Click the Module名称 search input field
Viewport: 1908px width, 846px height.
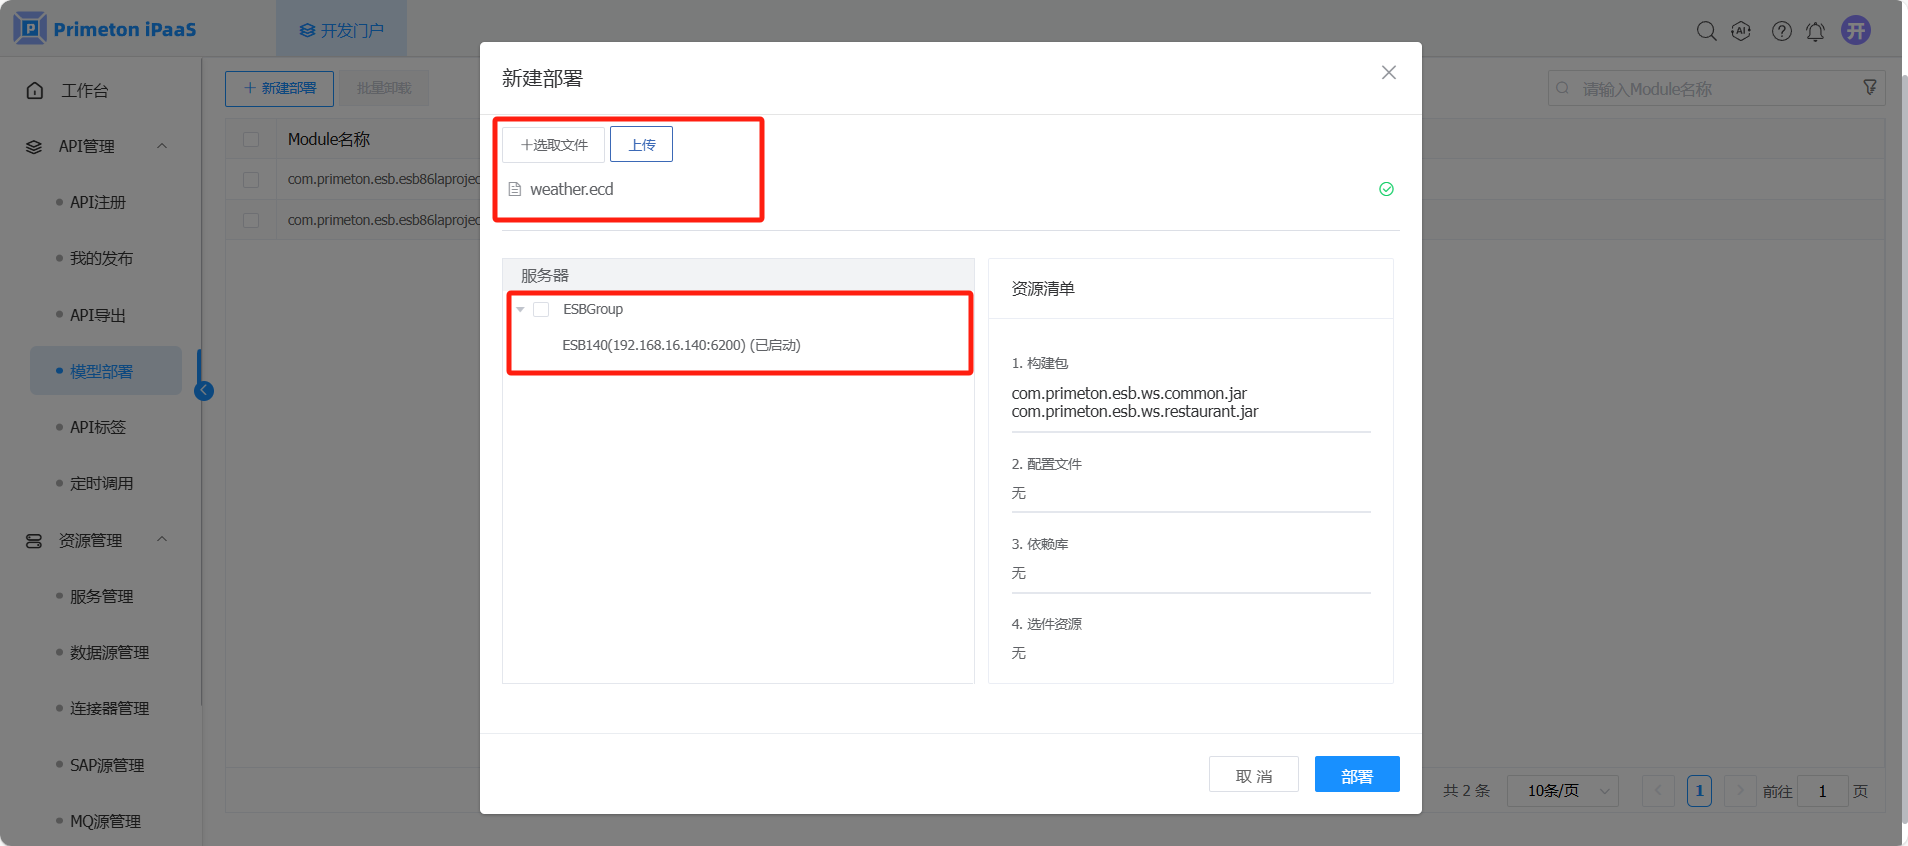pyautogui.click(x=1710, y=89)
